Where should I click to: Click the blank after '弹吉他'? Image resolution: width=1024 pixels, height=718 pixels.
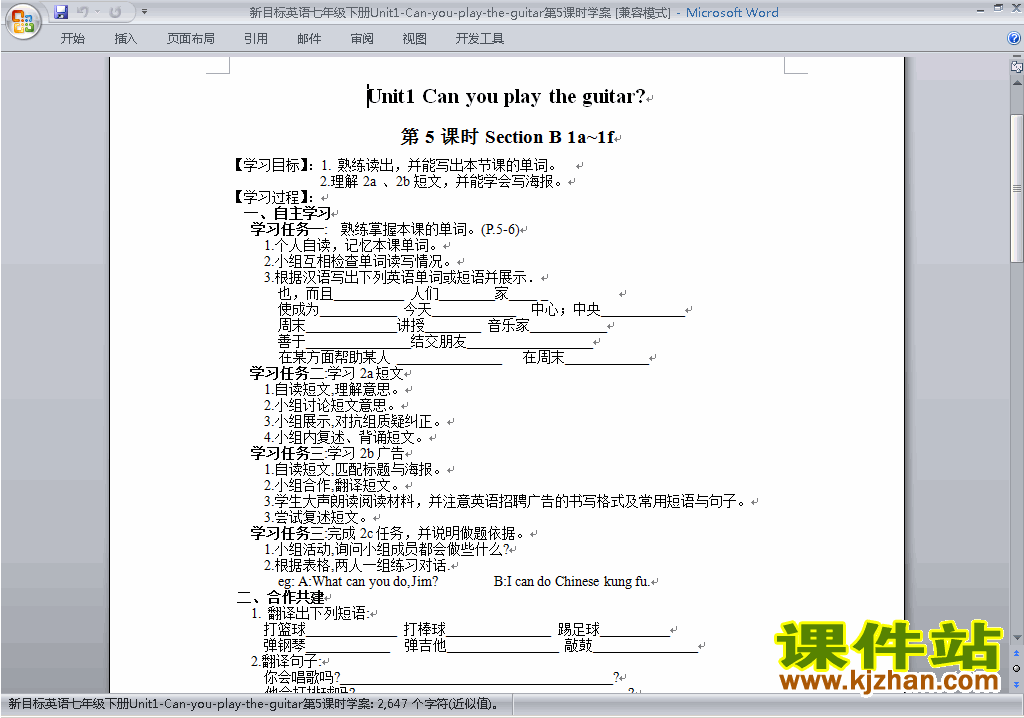[502, 647]
